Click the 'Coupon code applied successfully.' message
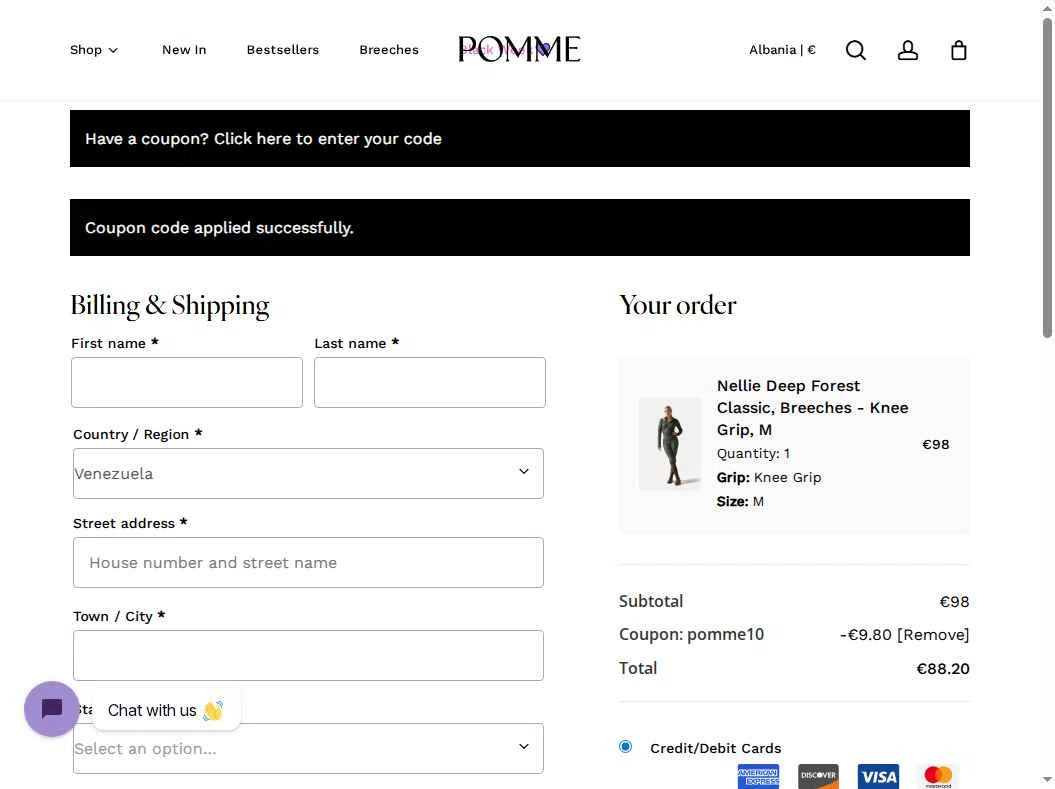The width and height of the screenshot is (1055, 789). coord(519,227)
